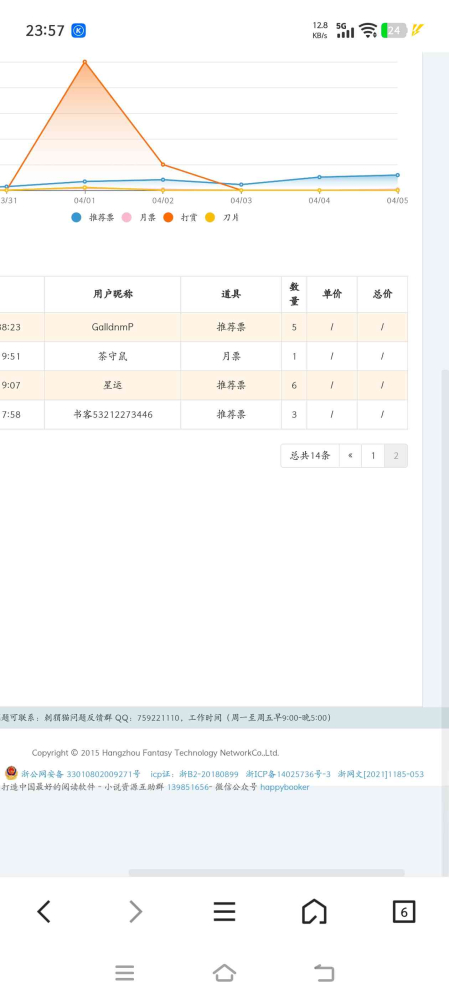
Task: Click the 月票 cell in 茶守鼠 row
Action: (x=231, y=356)
